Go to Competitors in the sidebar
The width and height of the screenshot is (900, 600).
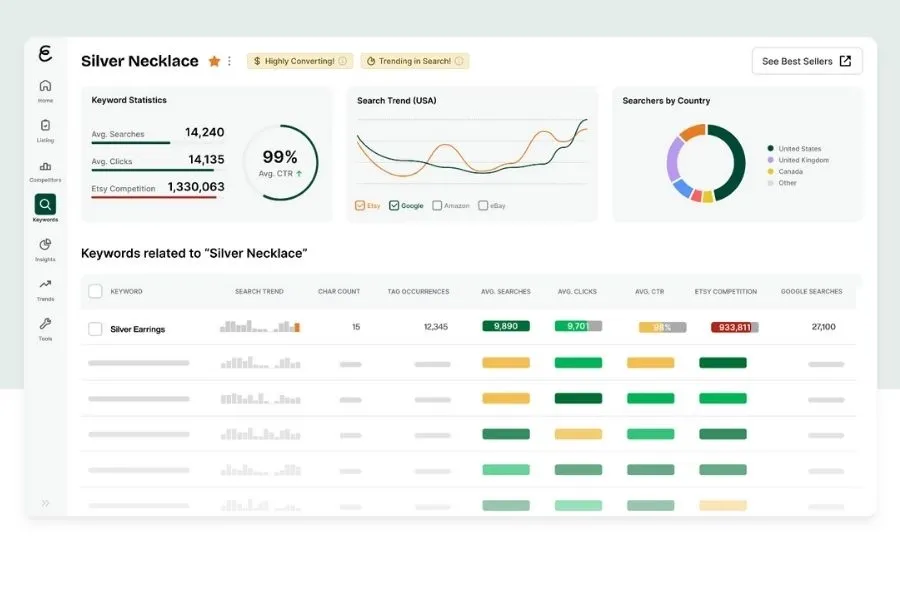click(x=45, y=167)
